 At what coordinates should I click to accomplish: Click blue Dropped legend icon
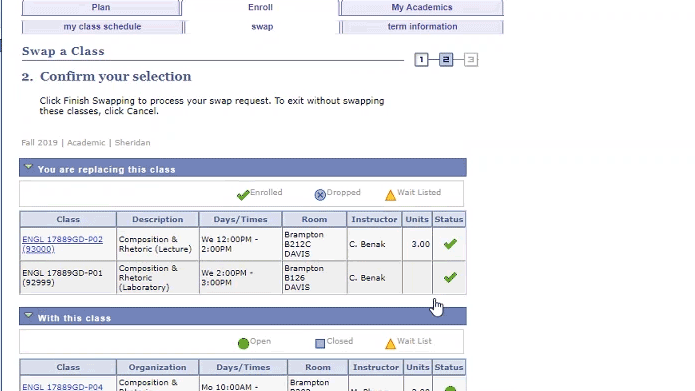(320, 195)
